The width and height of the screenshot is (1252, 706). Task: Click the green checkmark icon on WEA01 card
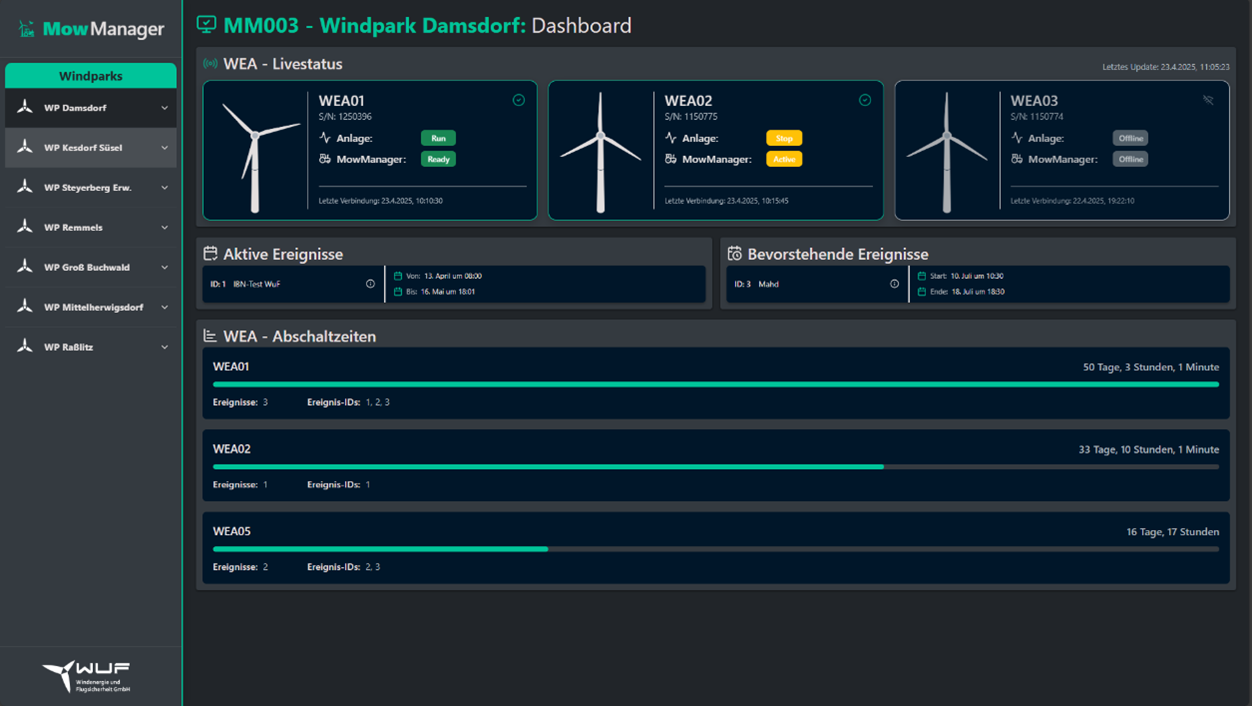(518, 100)
